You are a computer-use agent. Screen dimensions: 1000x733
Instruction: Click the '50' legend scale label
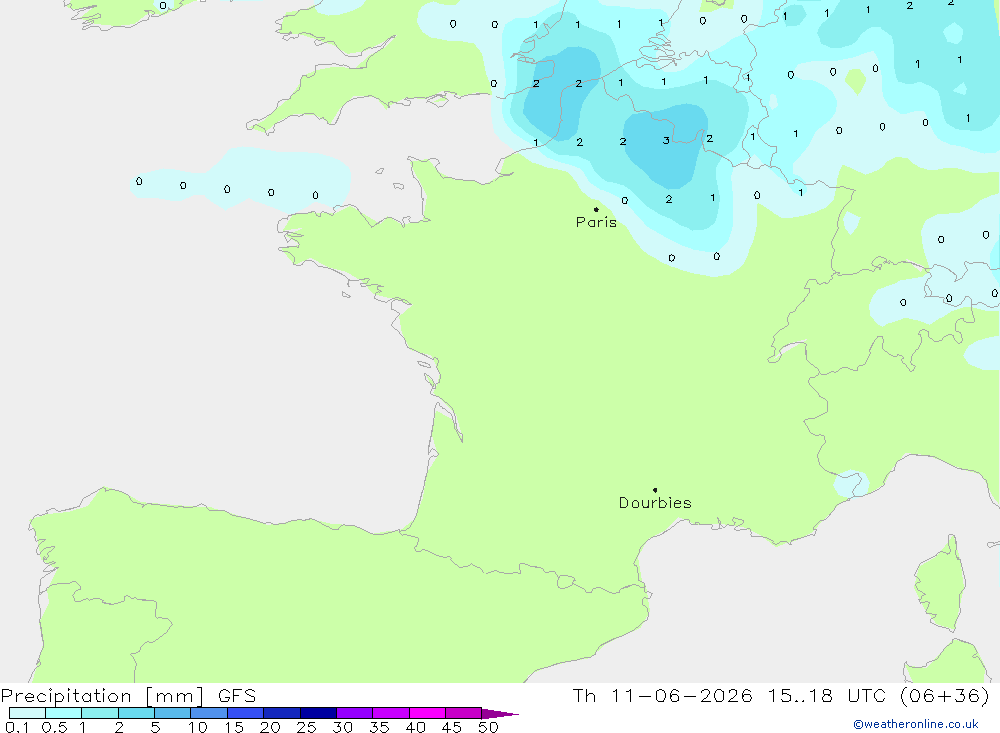(x=488, y=727)
